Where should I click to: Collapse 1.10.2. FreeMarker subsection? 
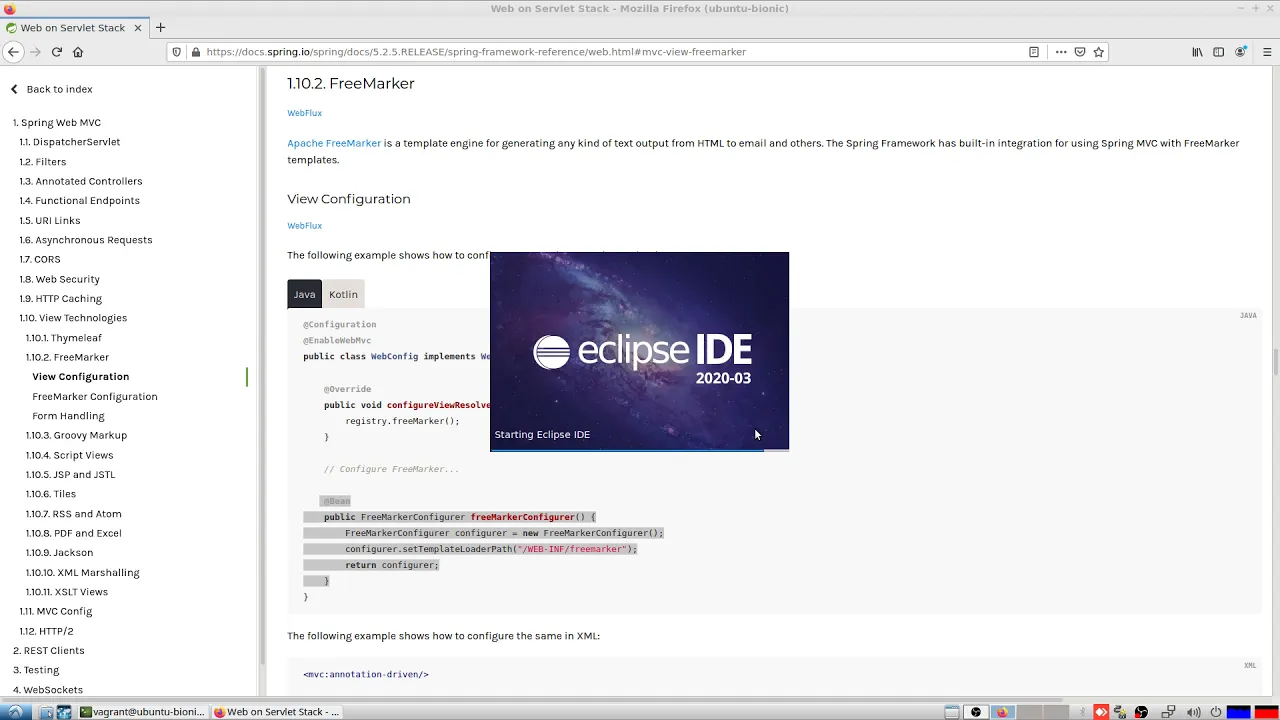[67, 357]
